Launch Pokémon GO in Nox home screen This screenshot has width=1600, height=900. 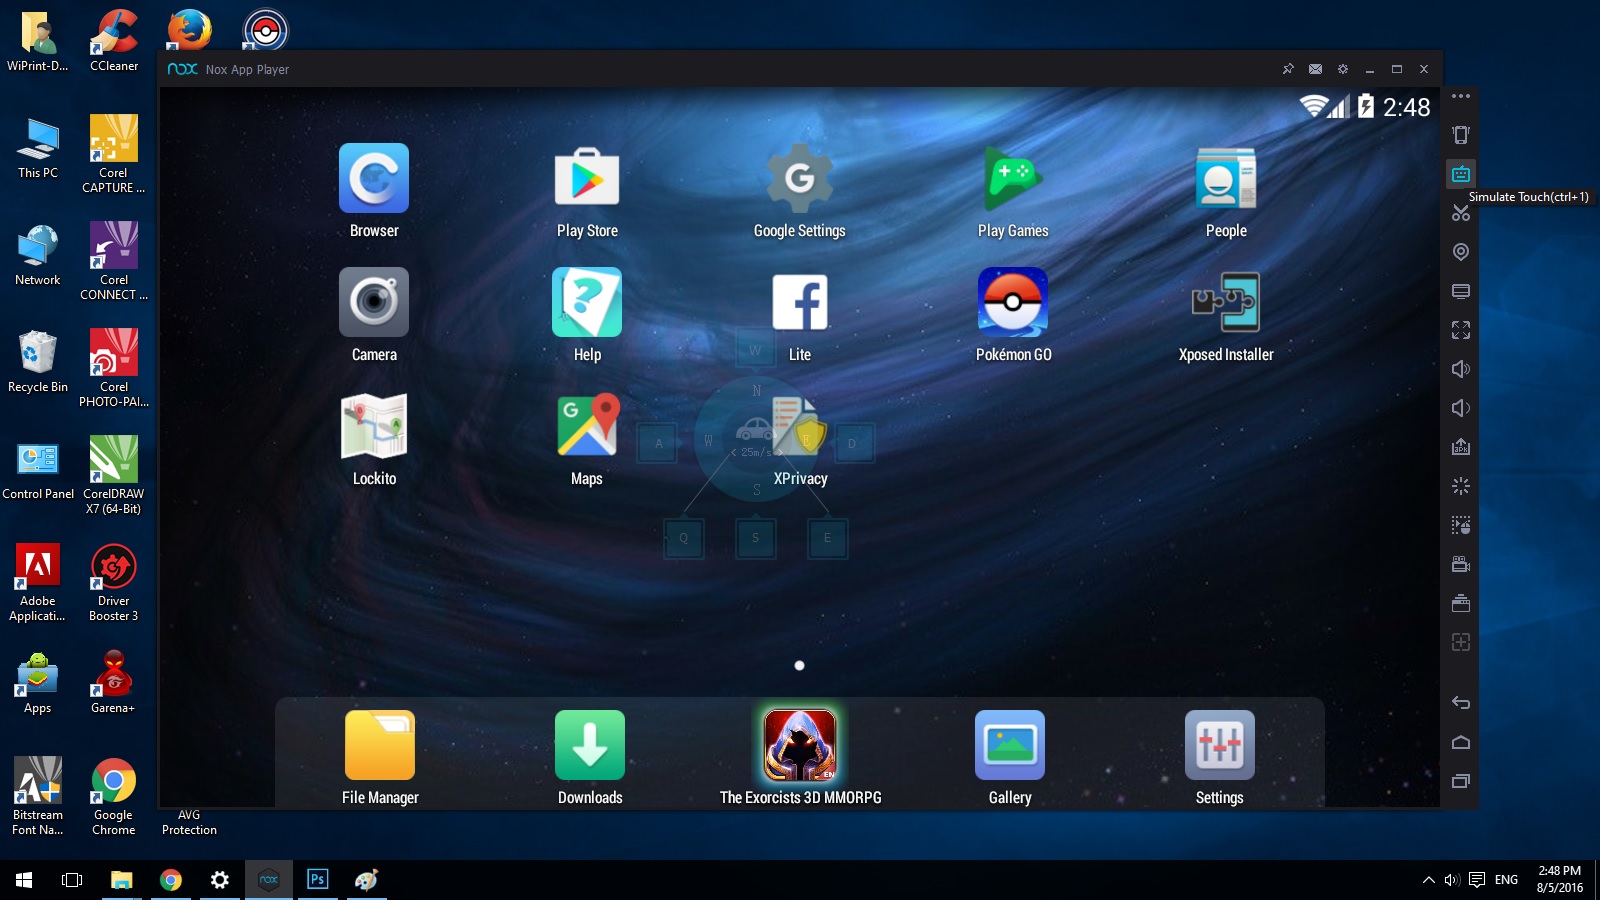click(x=1013, y=302)
